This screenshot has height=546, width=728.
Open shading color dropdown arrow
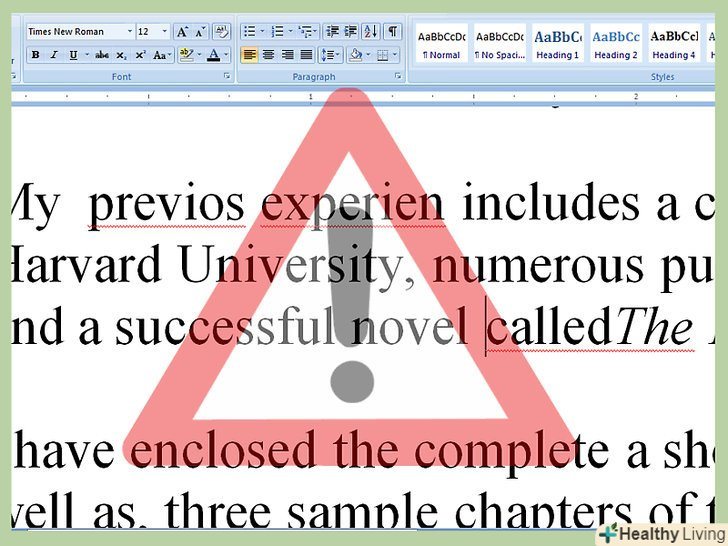(369, 55)
